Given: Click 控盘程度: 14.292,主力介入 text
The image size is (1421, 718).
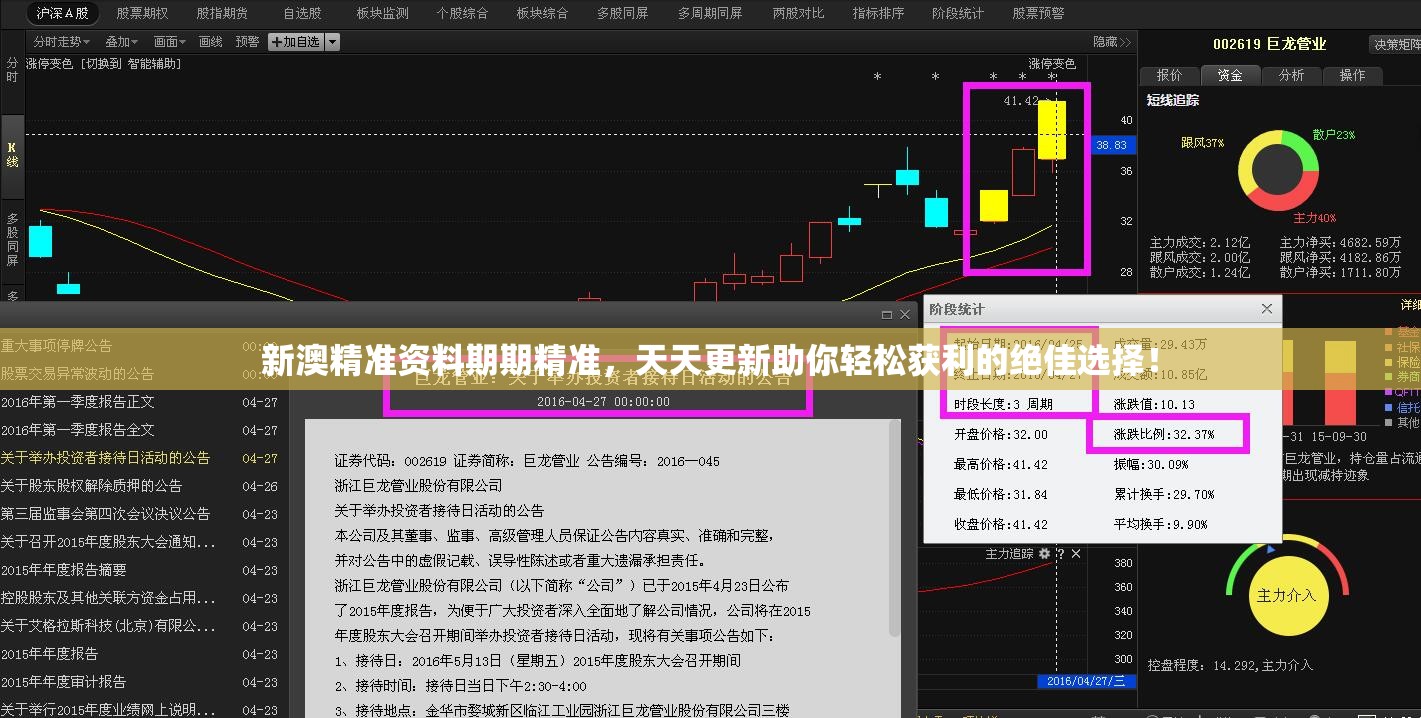Looking at the screenshot, I should tap(1231, 665).
